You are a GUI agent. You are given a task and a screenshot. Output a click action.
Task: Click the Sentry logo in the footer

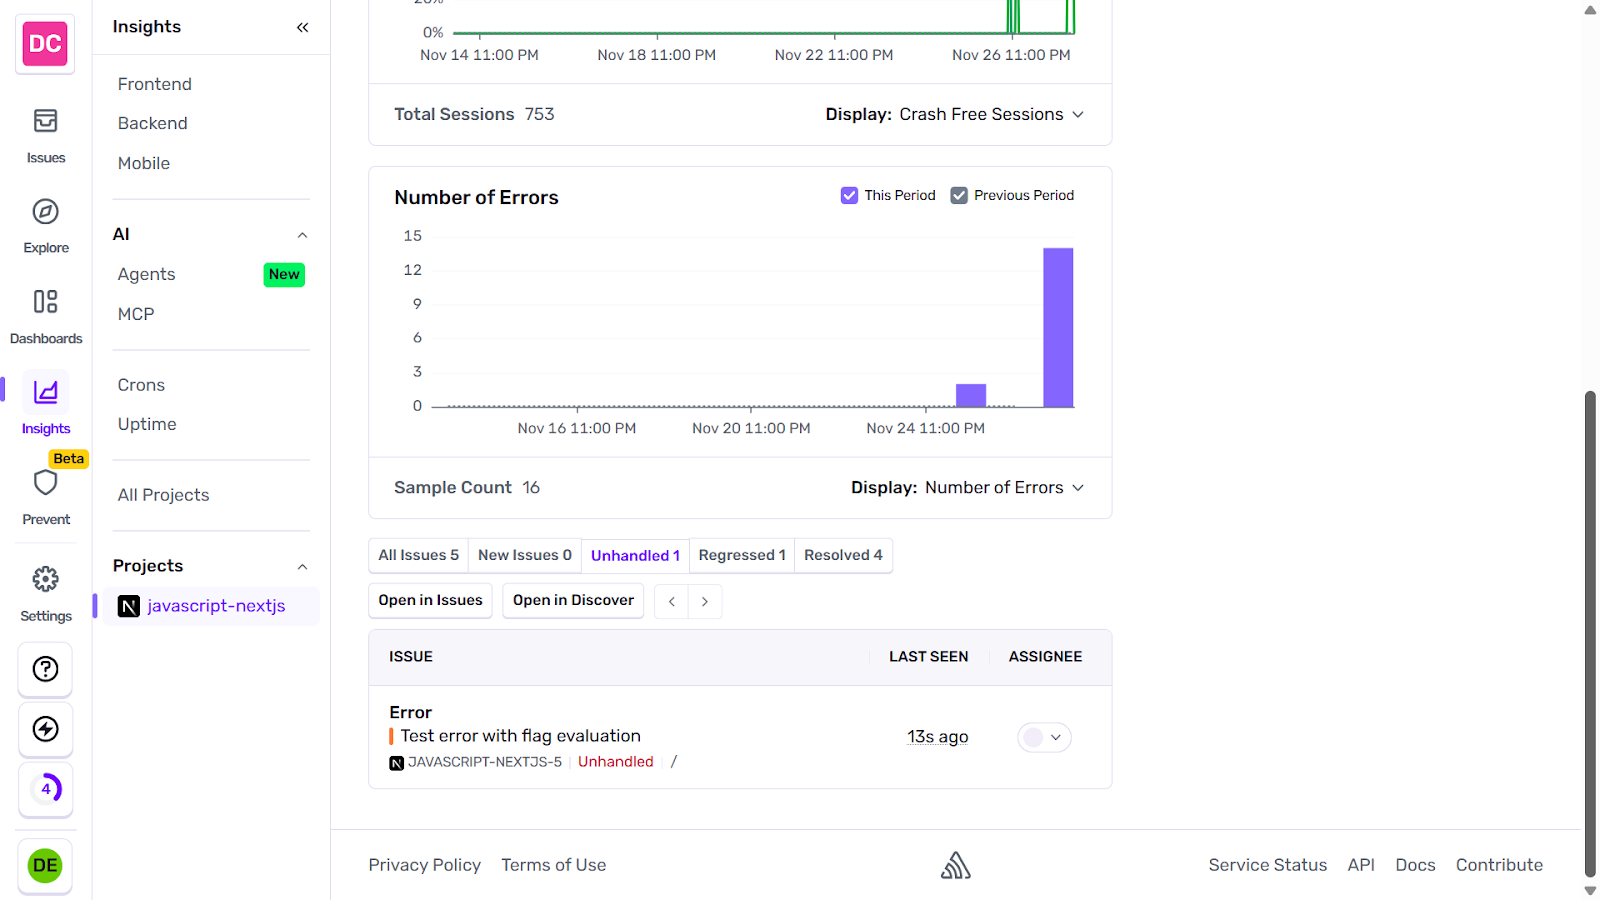coord(955,864)
